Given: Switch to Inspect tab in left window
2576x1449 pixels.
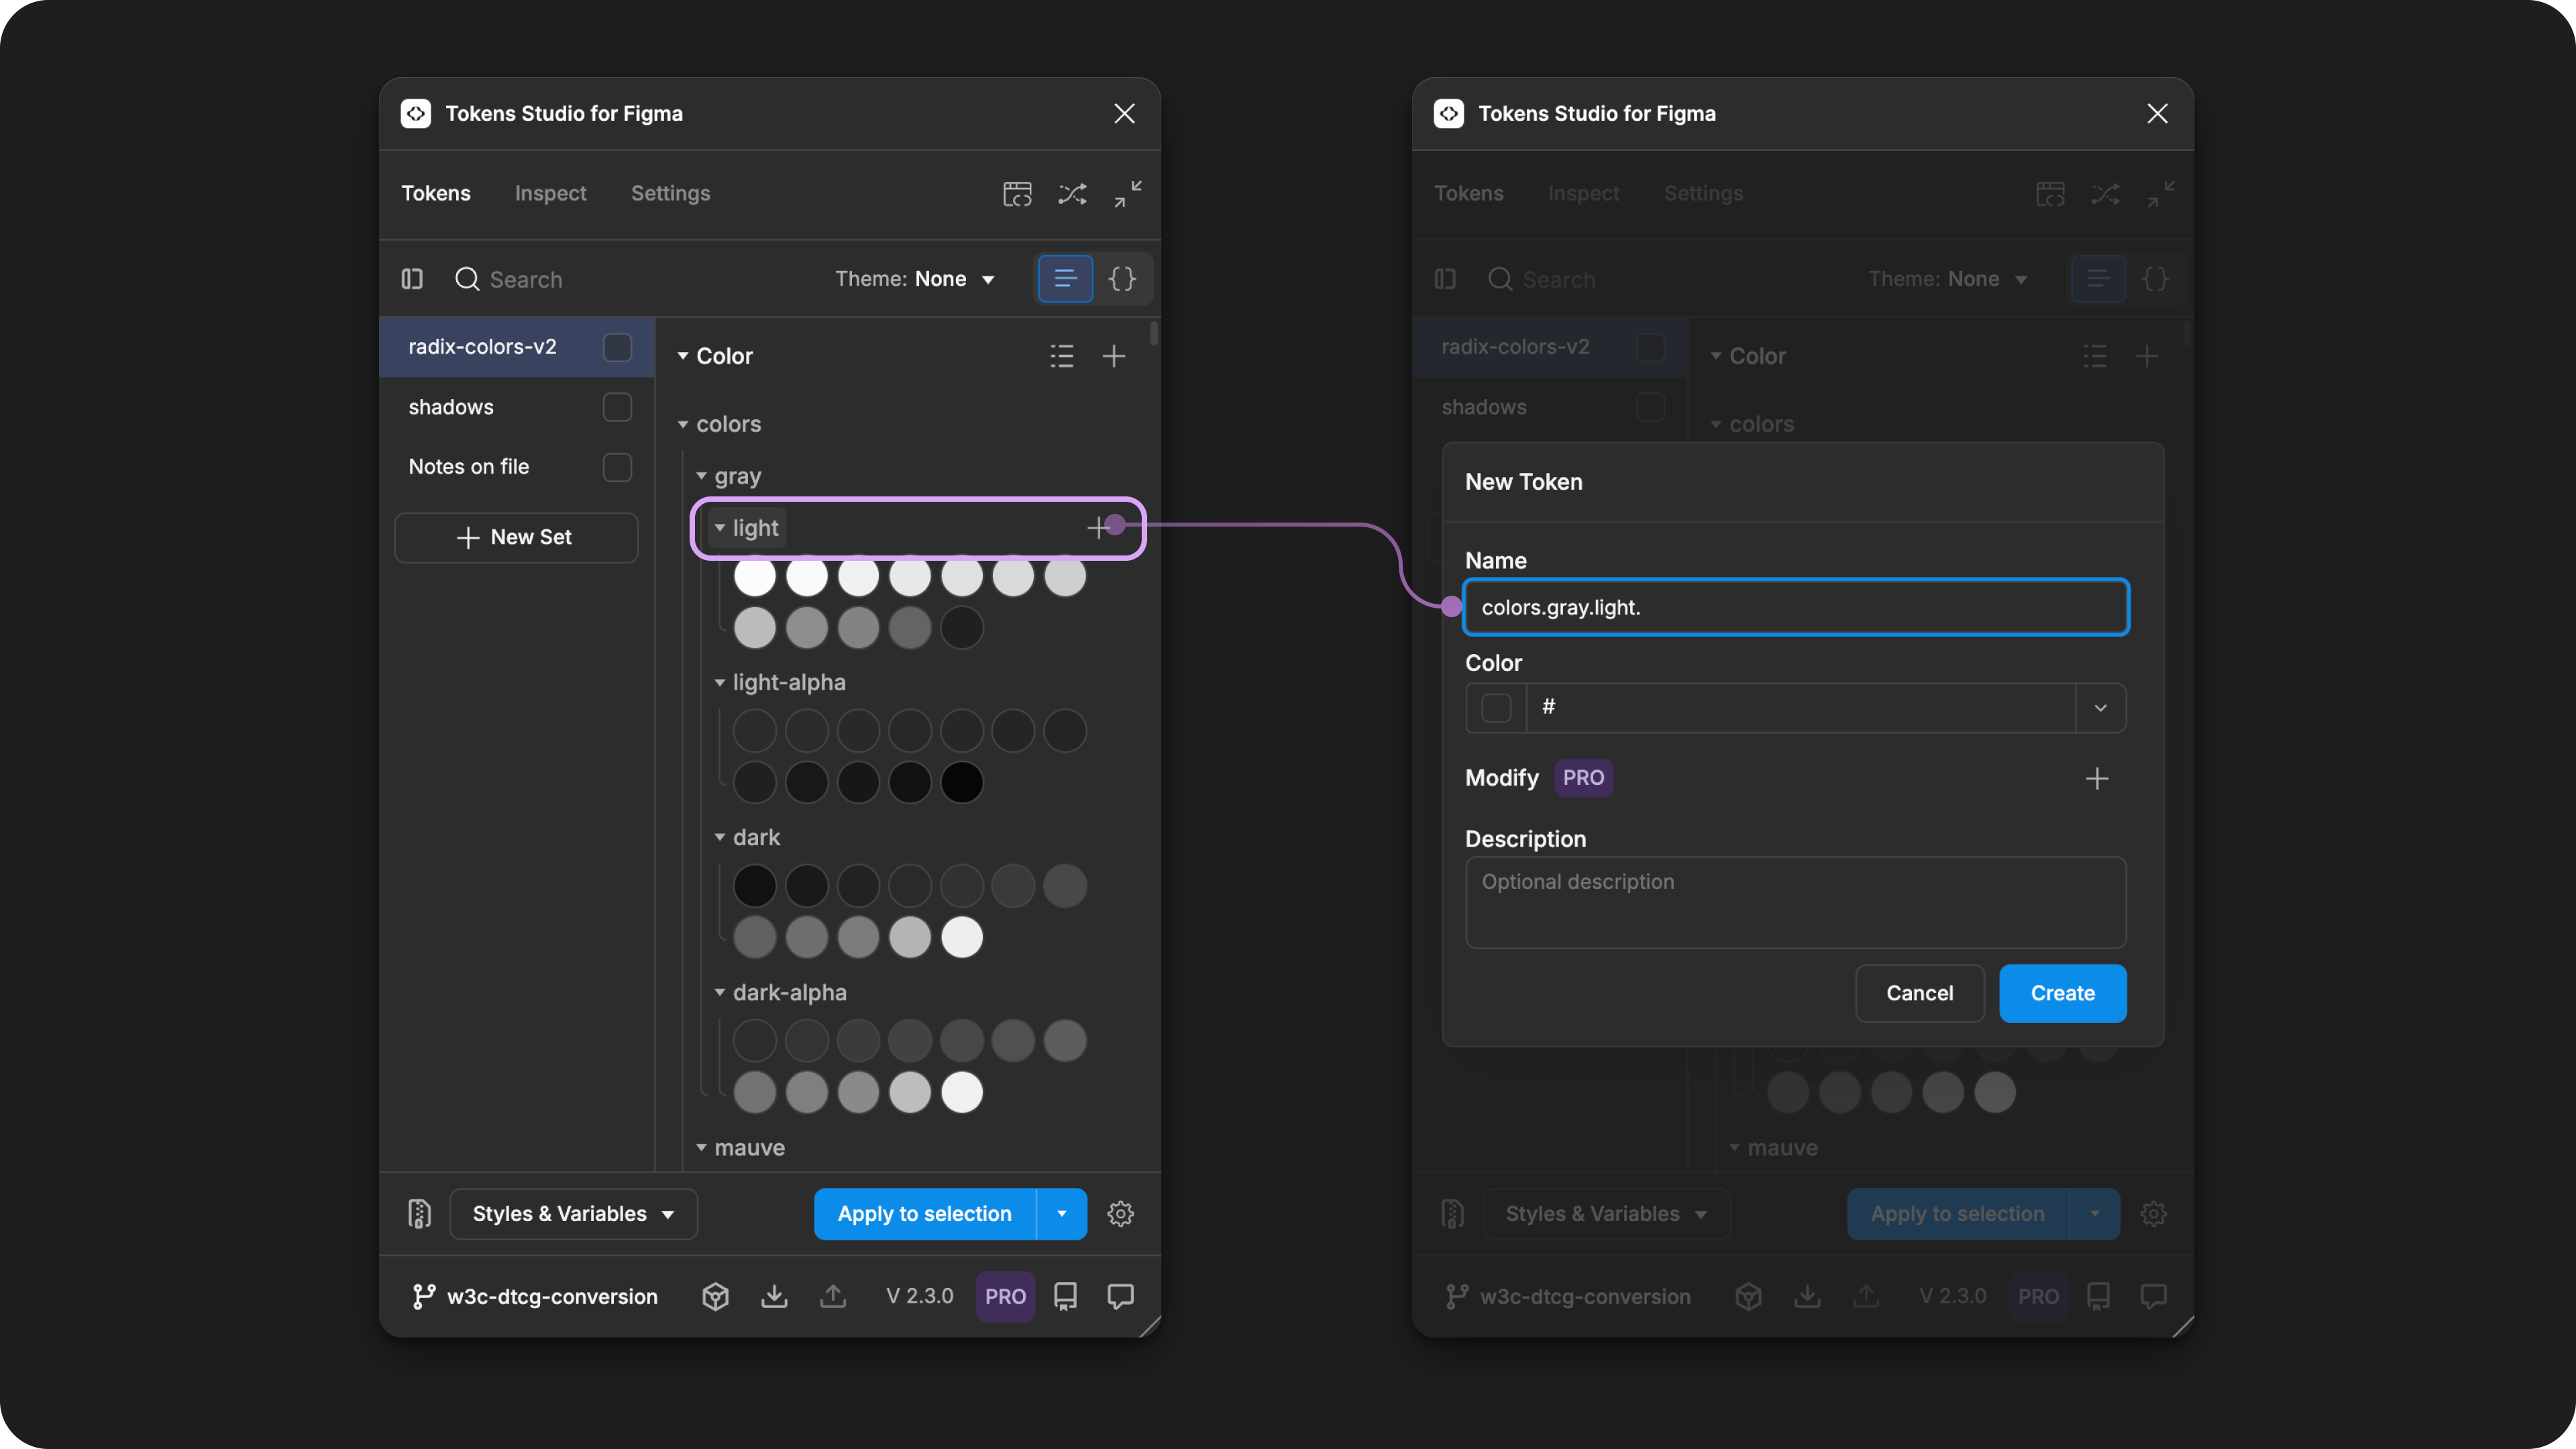Looking at the screenshot, I should coord(550,194).
